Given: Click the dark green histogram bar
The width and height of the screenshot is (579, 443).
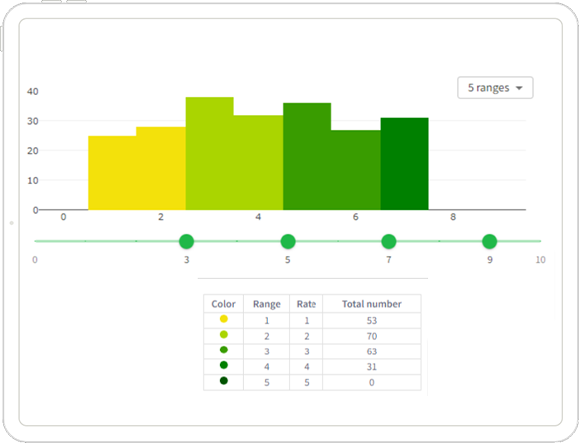Looking at the screenshot, I should (405, 164).
